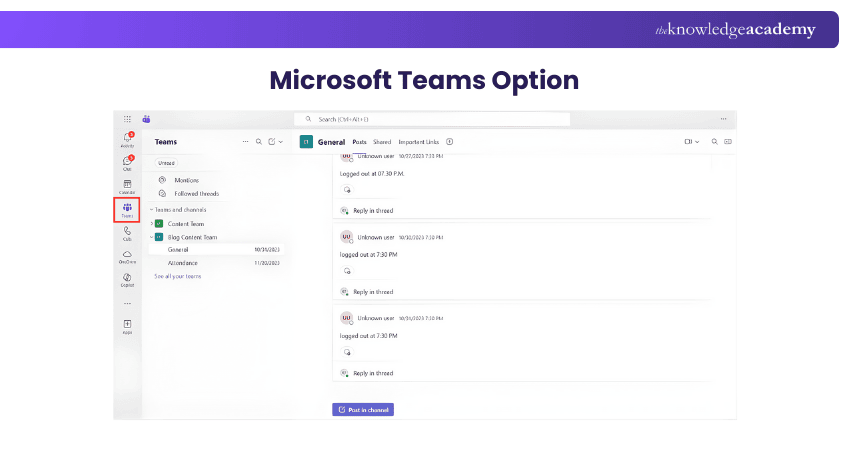Open the meet now dropdown chevron
The image size is (850, 450).
(x=697, y=142)
